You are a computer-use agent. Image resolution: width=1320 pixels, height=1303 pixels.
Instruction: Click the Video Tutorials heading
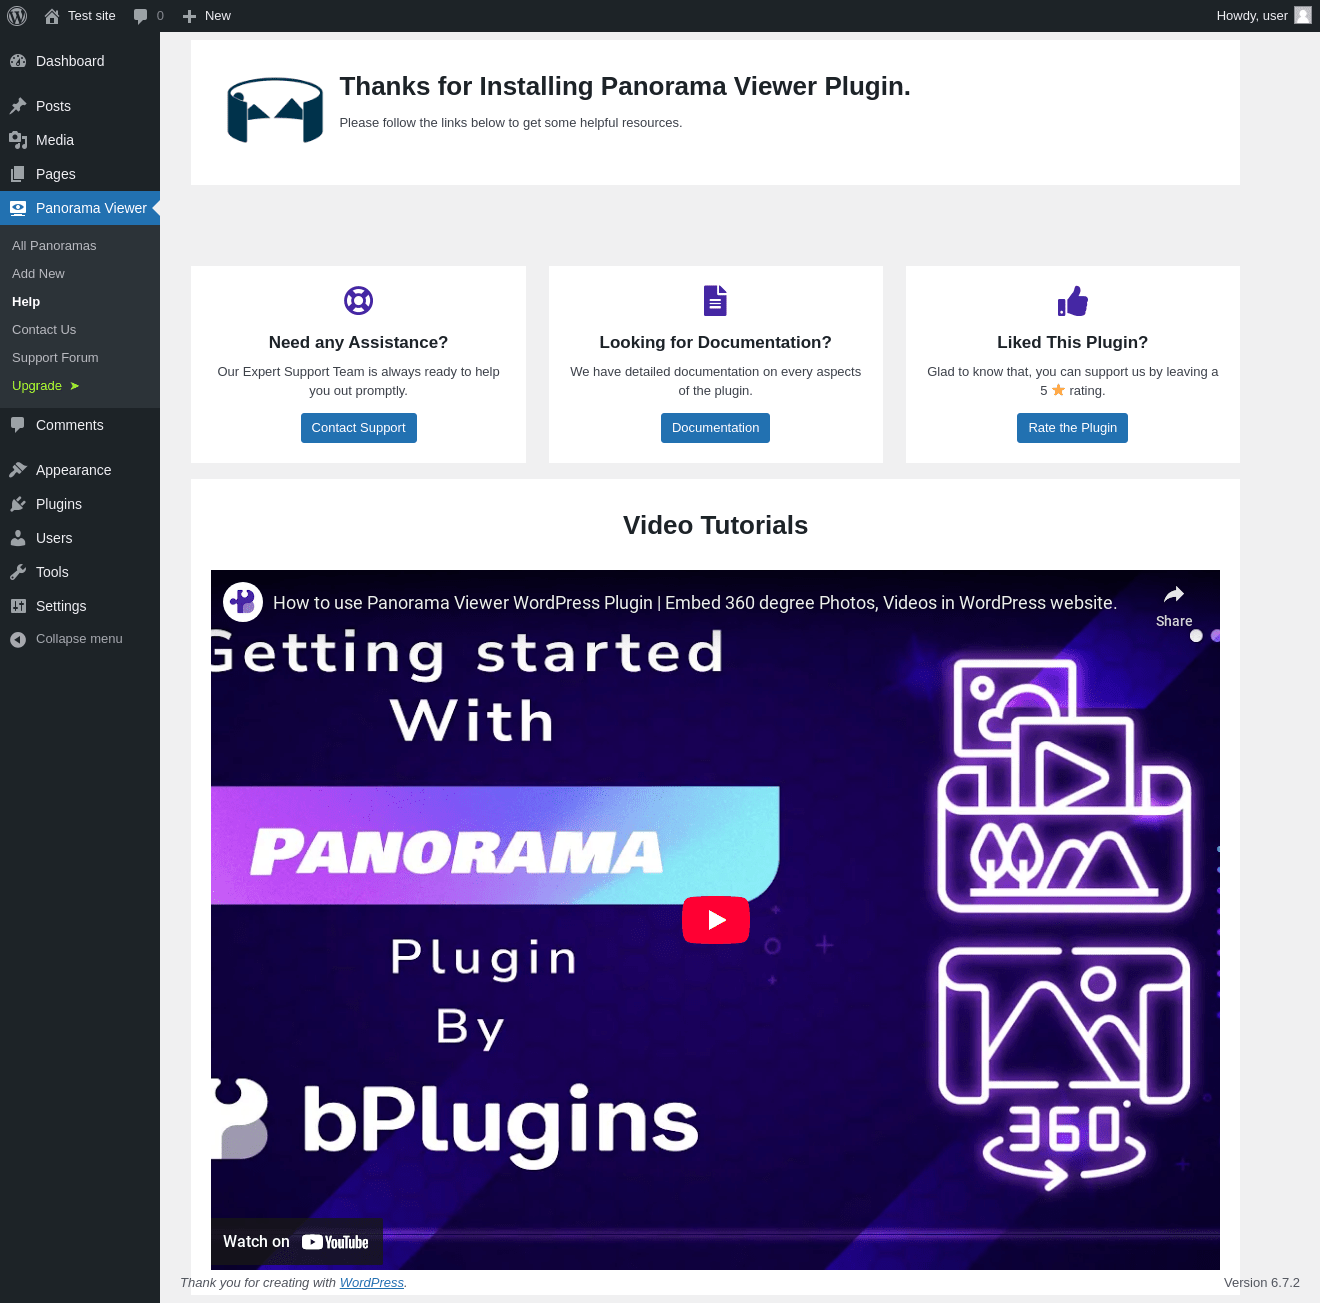715,525
